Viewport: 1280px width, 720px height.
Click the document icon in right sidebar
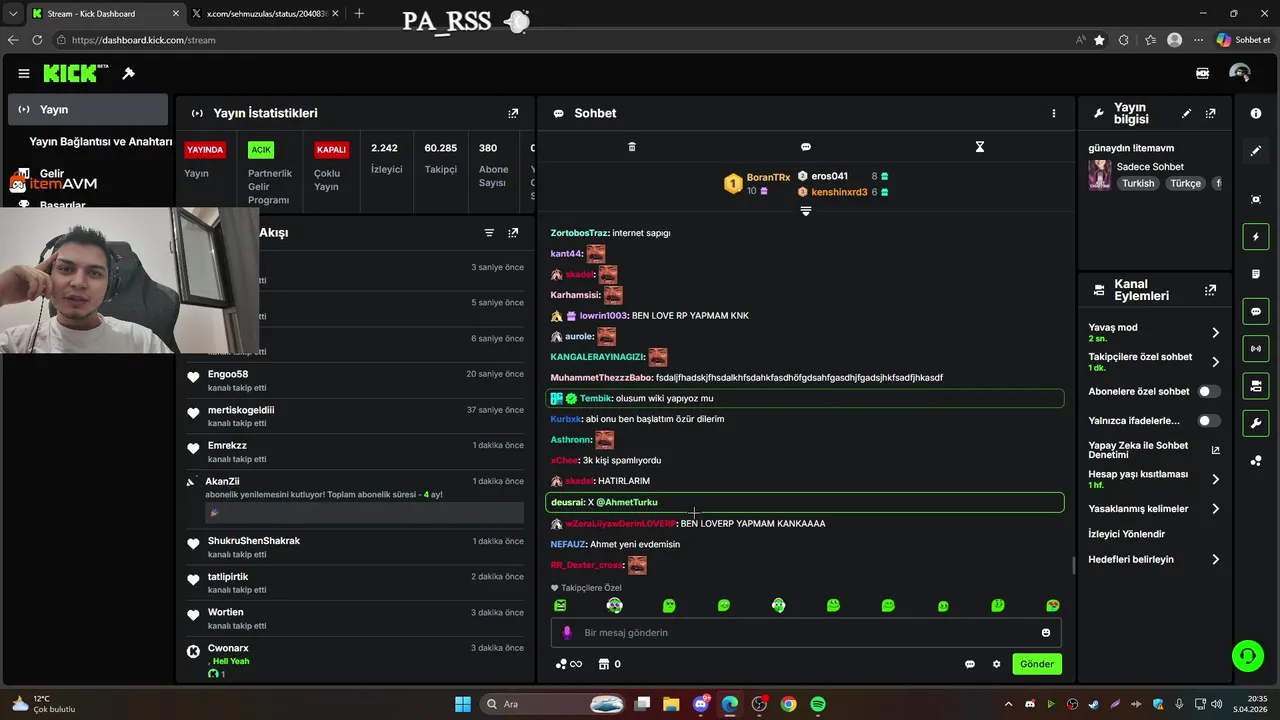[1256, 274]
